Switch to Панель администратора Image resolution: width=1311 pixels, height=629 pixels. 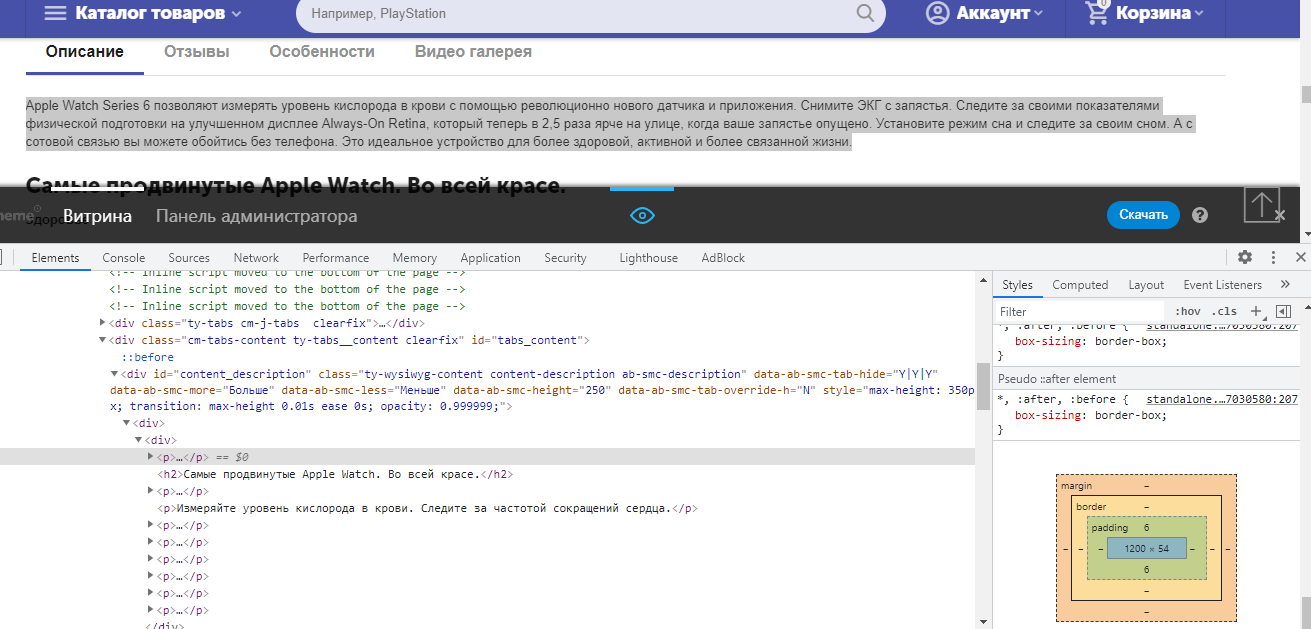256,216
